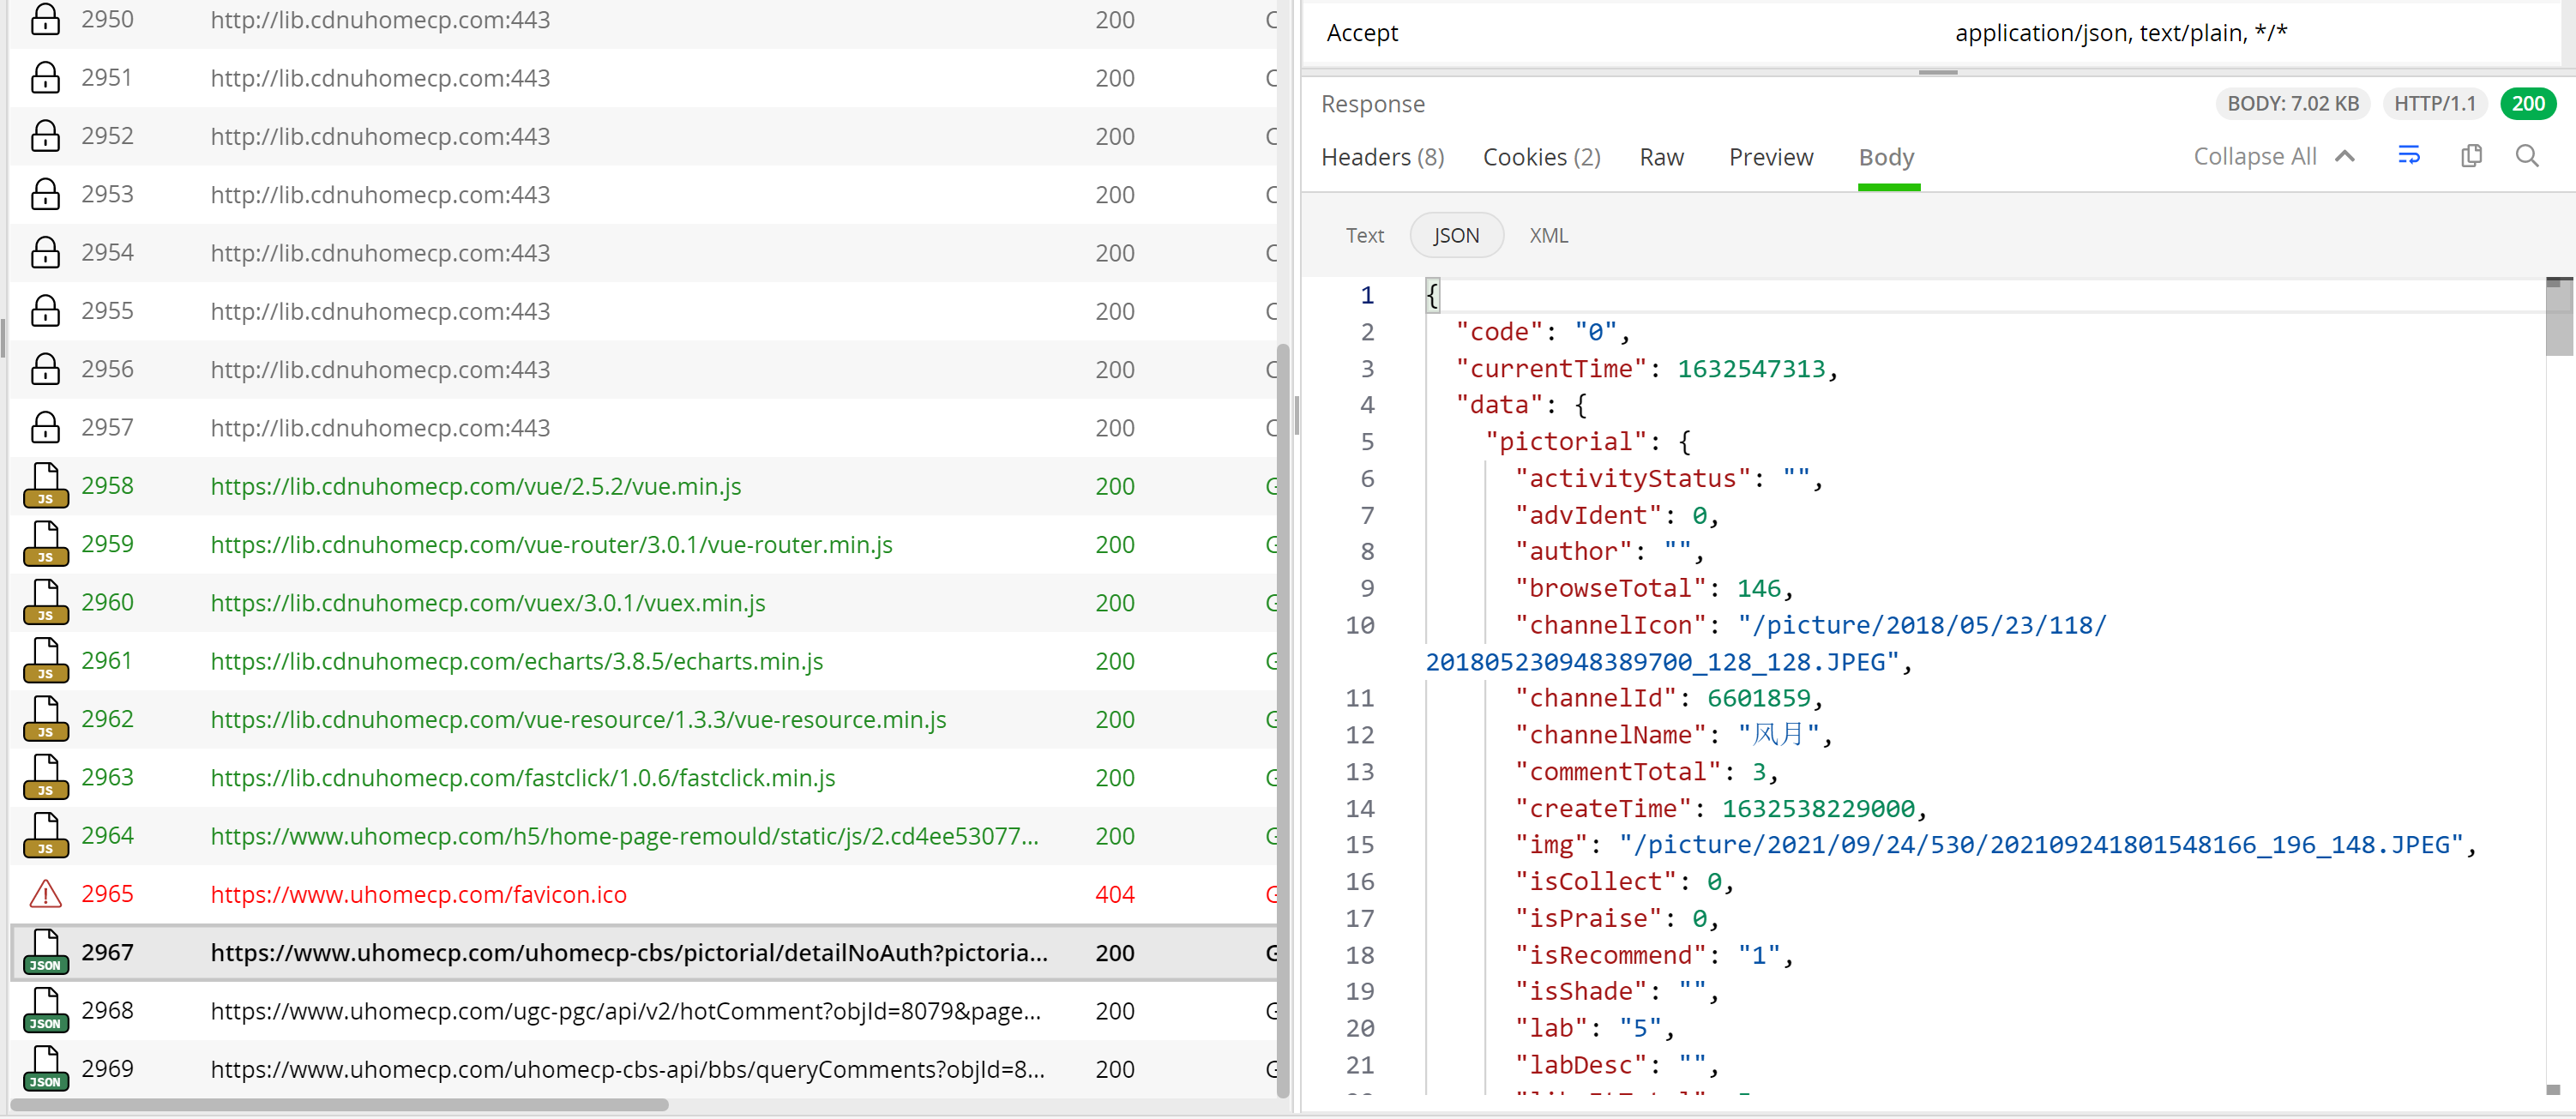Select the vuex.min.js request
The image size is (2576, 1119).
coord(643,603)
